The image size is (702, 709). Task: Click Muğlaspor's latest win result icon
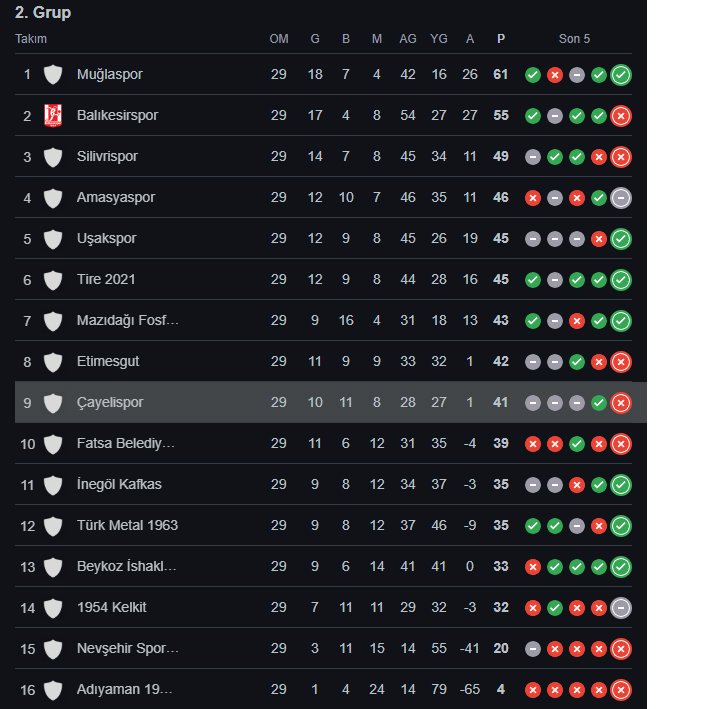(x=621, y=74)
